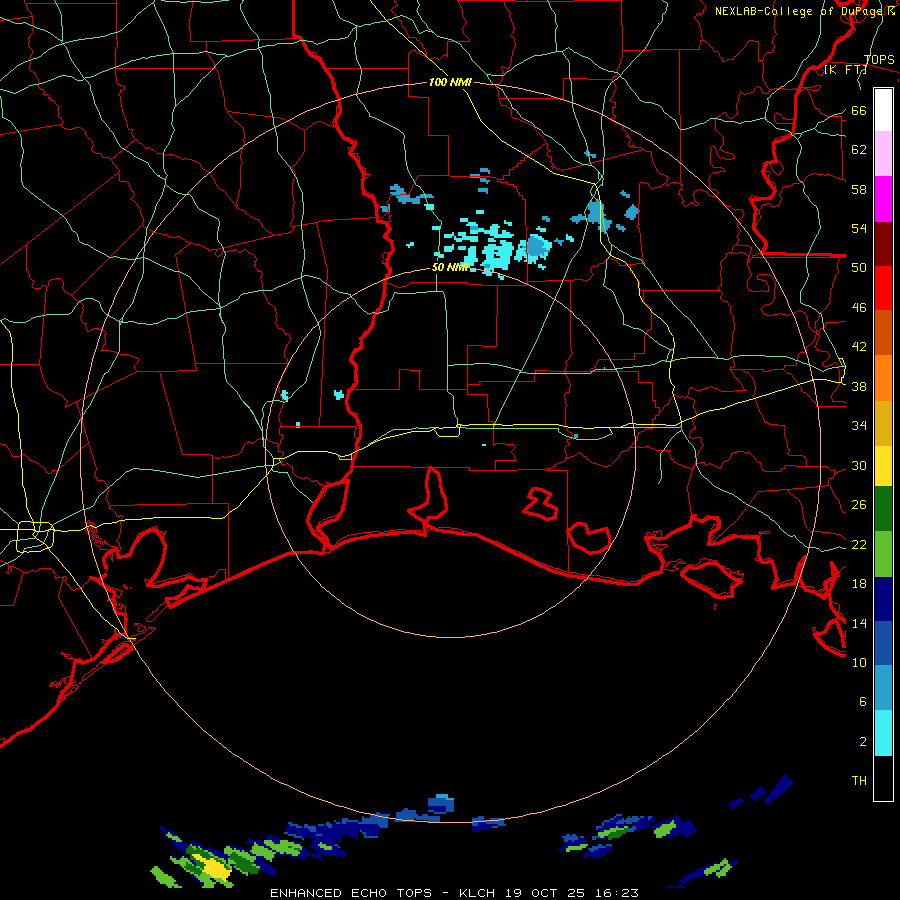Click the "22" legend value

[859, 545]
